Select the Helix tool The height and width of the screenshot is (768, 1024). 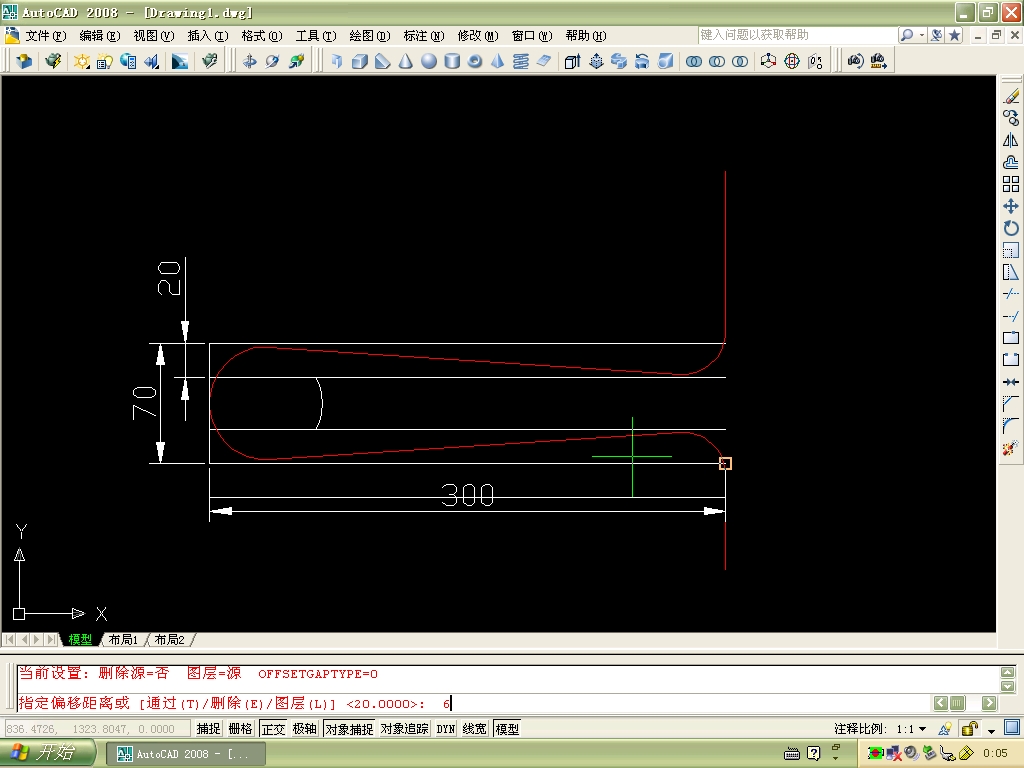520,61
